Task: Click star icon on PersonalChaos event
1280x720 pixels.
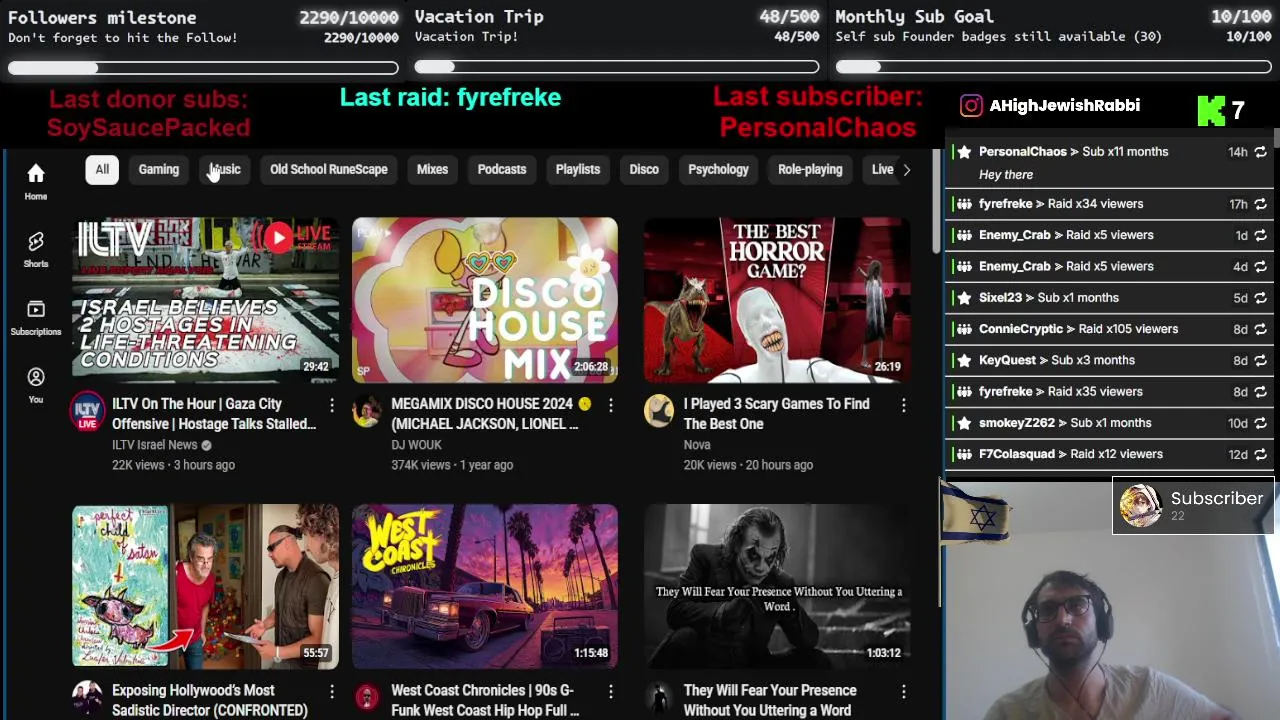Action: (964, 152)
